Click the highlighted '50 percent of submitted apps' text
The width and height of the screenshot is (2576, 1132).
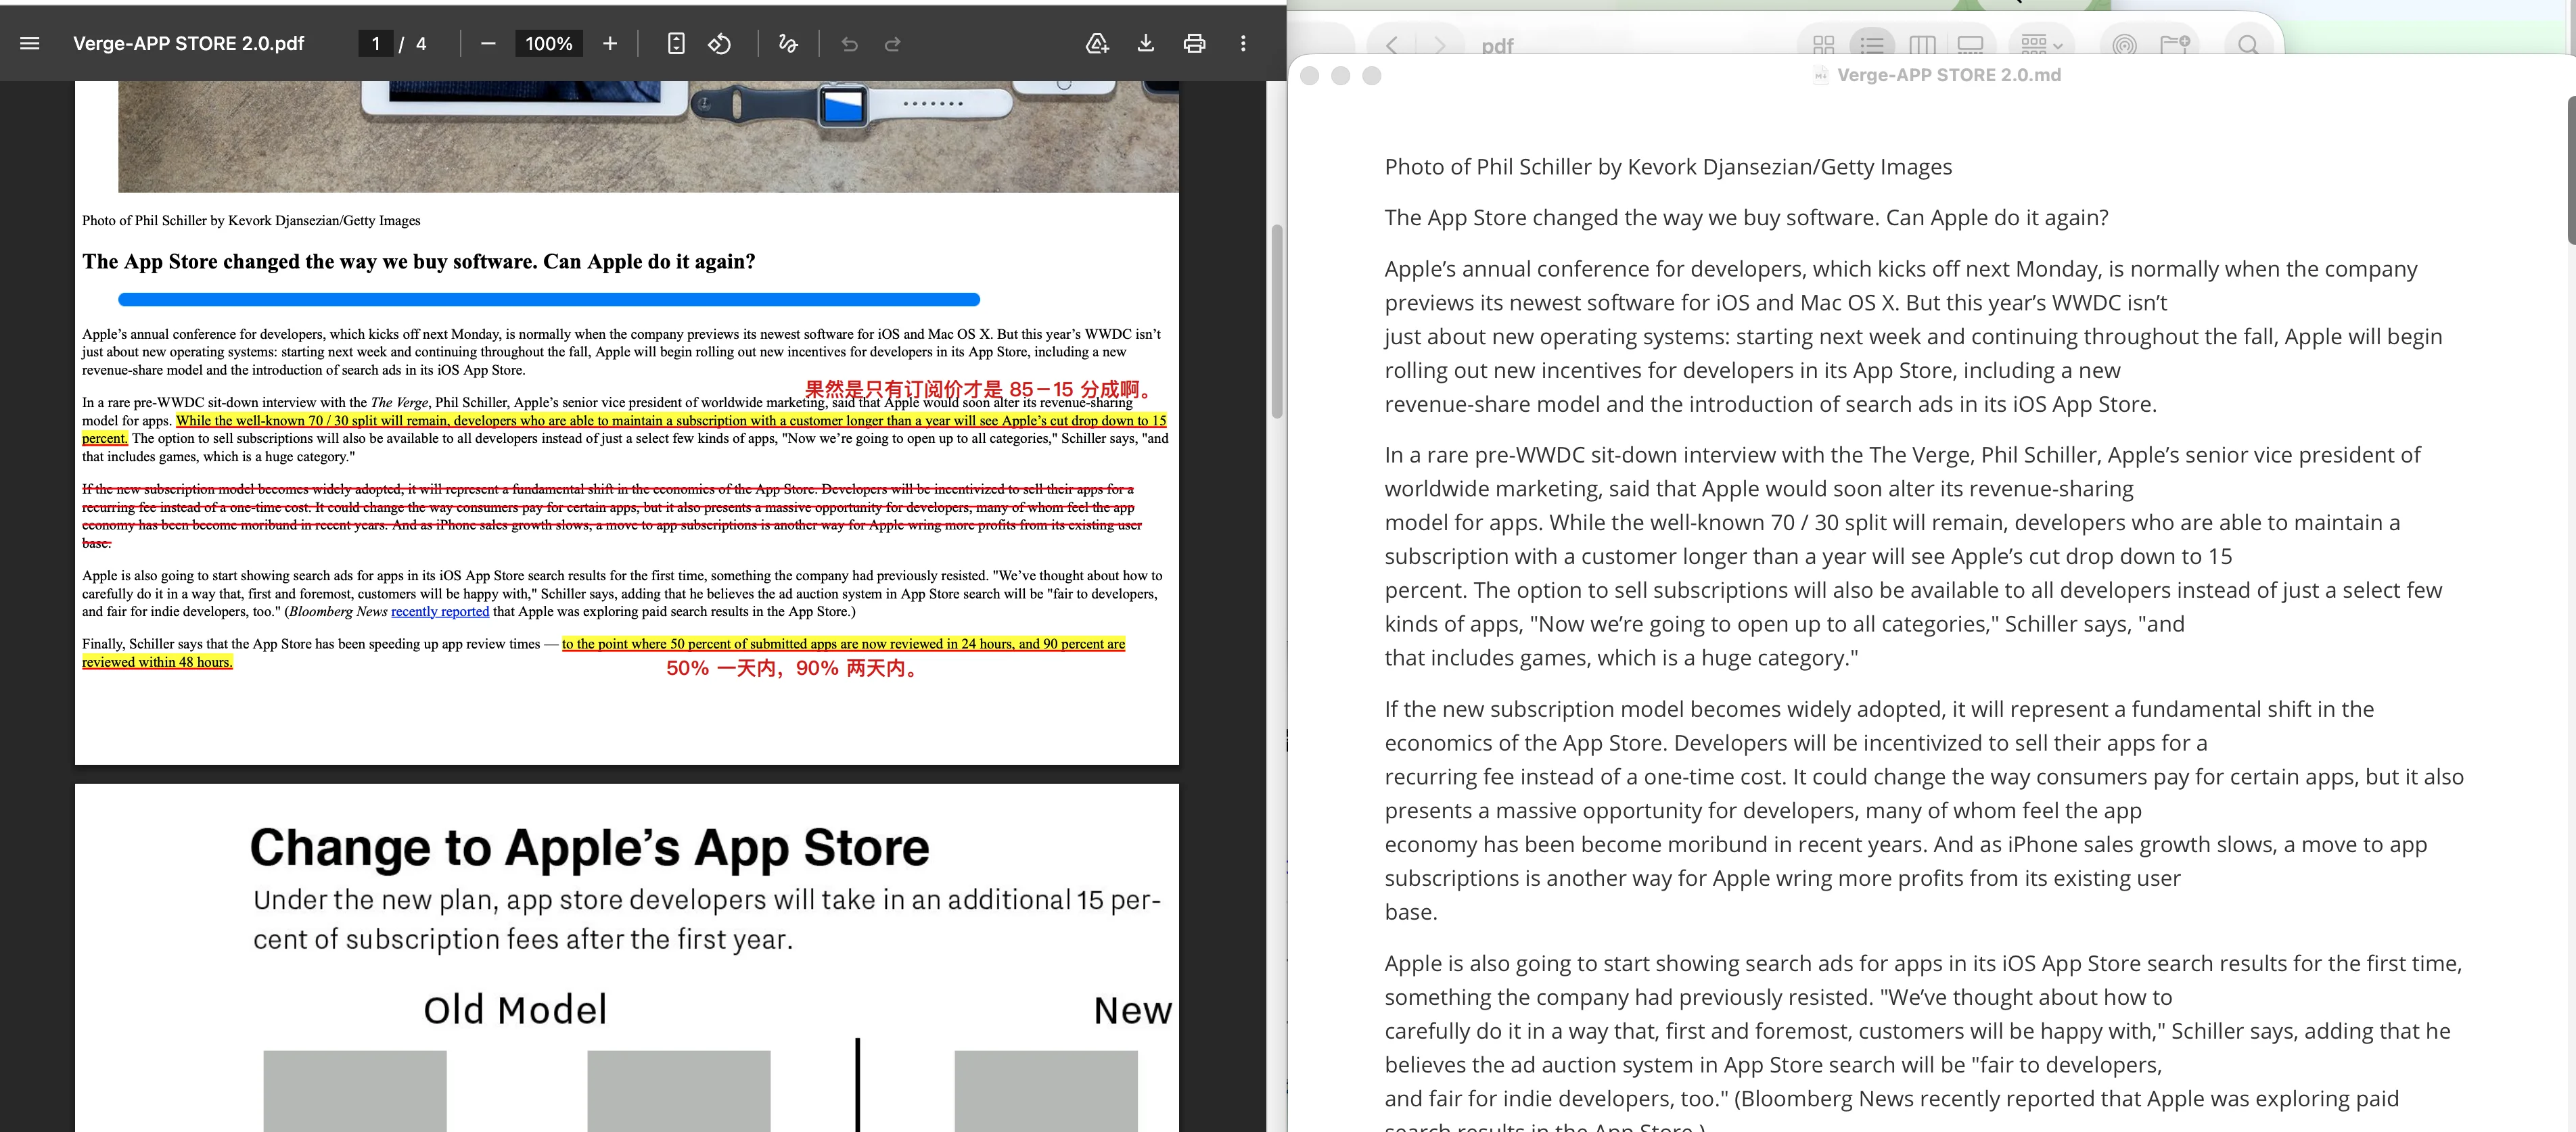(843, 644)
